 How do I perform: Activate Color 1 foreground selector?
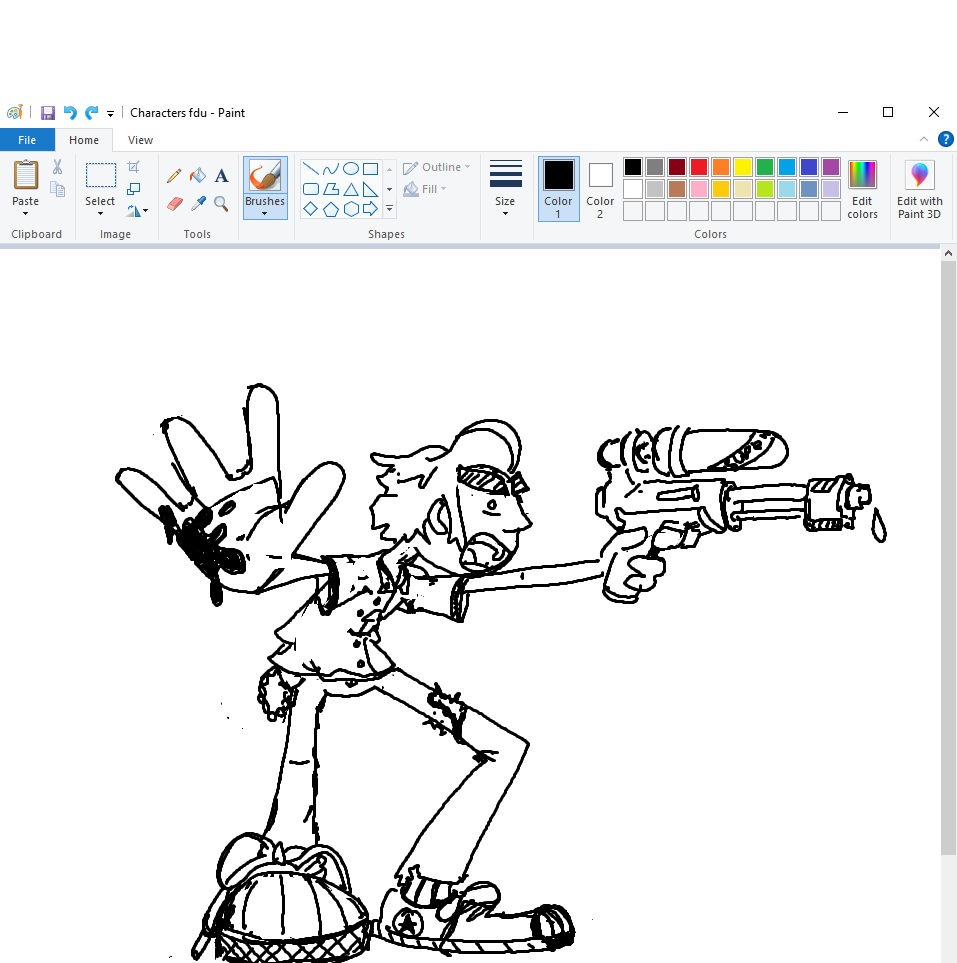pyautogui.click(x=558, y=189)
